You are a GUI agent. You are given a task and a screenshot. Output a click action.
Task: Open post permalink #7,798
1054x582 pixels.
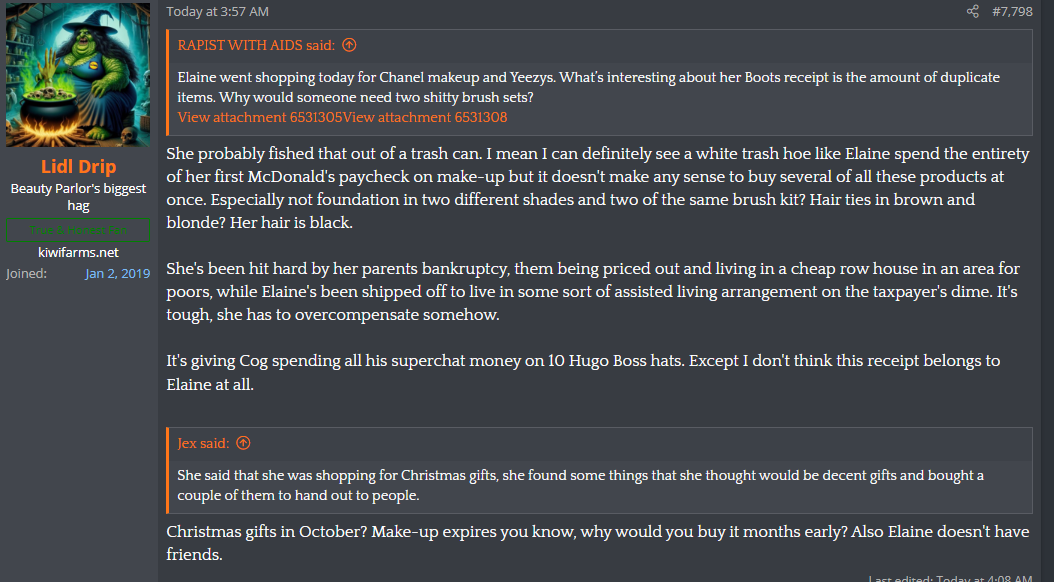click(1012, 12)
